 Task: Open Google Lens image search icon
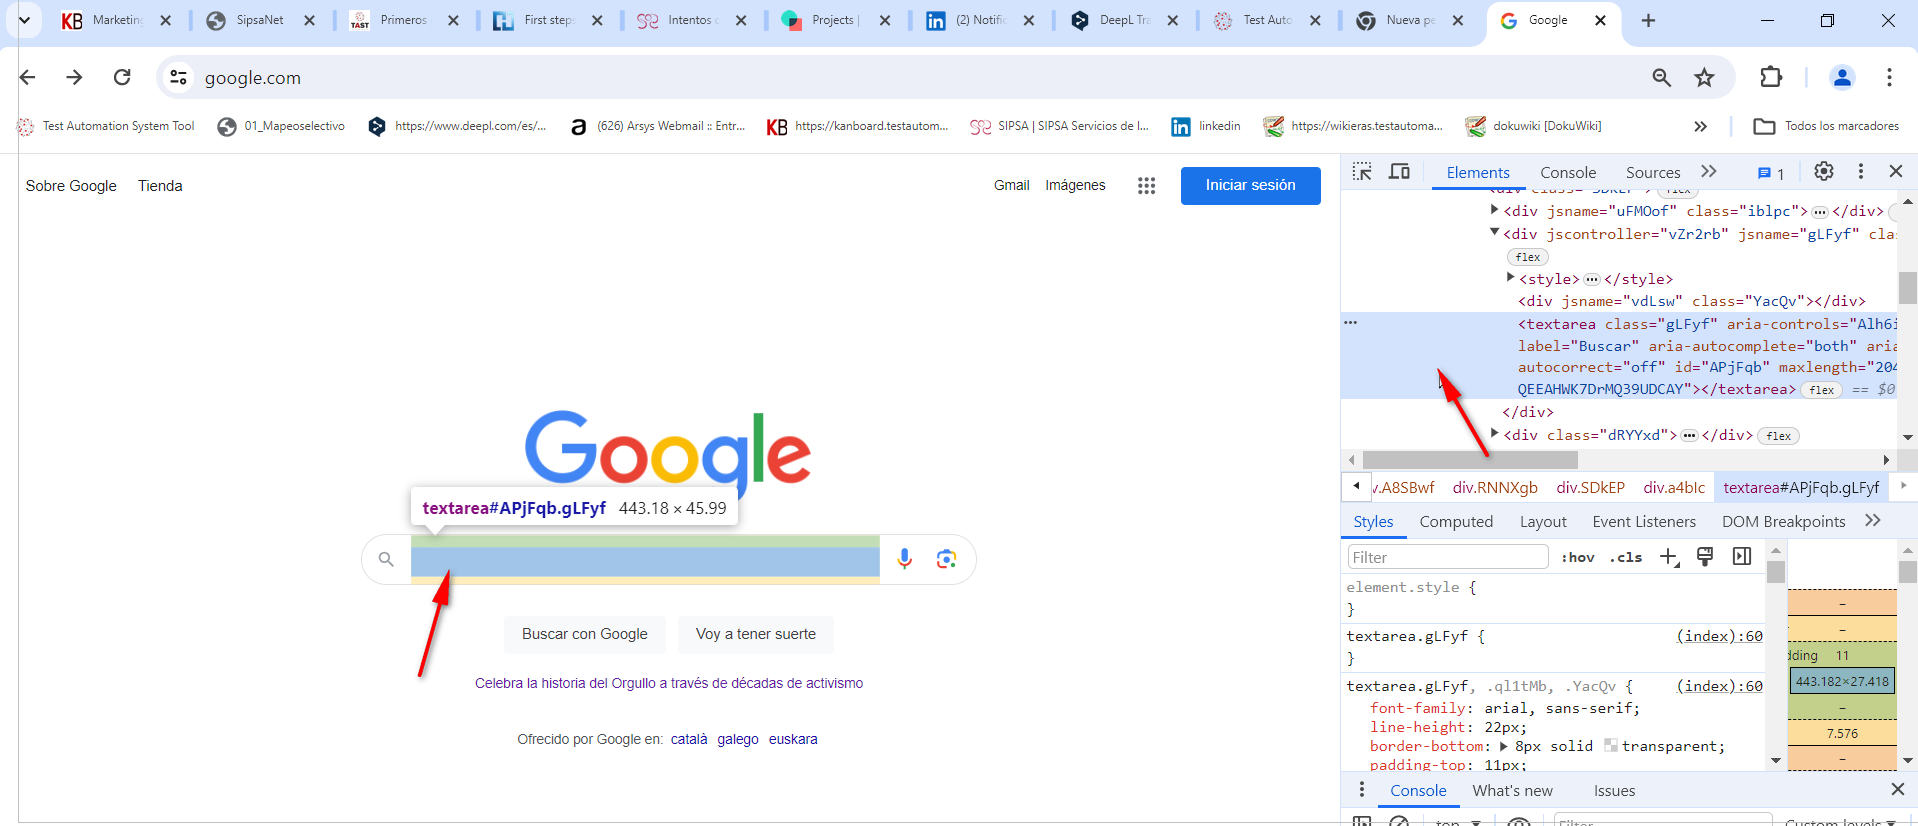[x=946, y=559]
